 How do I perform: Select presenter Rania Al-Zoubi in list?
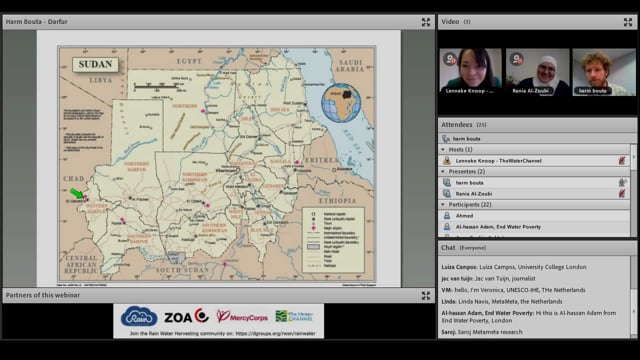[x=534, y=194]
